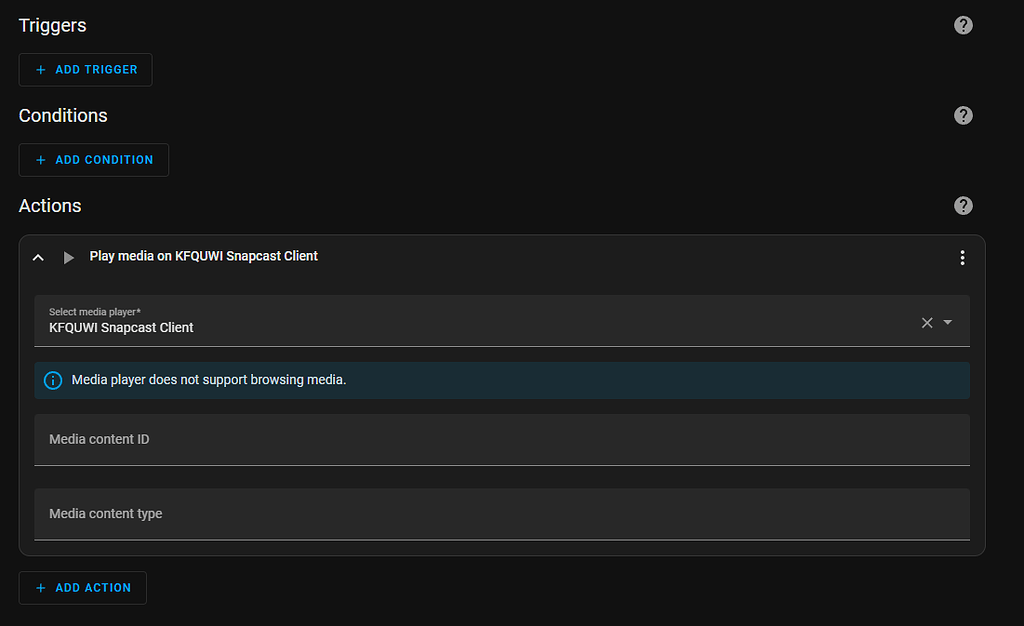
Task: Focus the Media content type field
Action: (501, 514)
